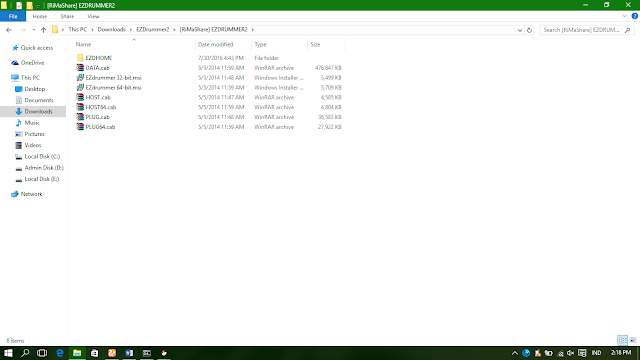Open Windows Start menu
Image resolution: width=640 pixels, height=360 pixels.
coord(8,353)
